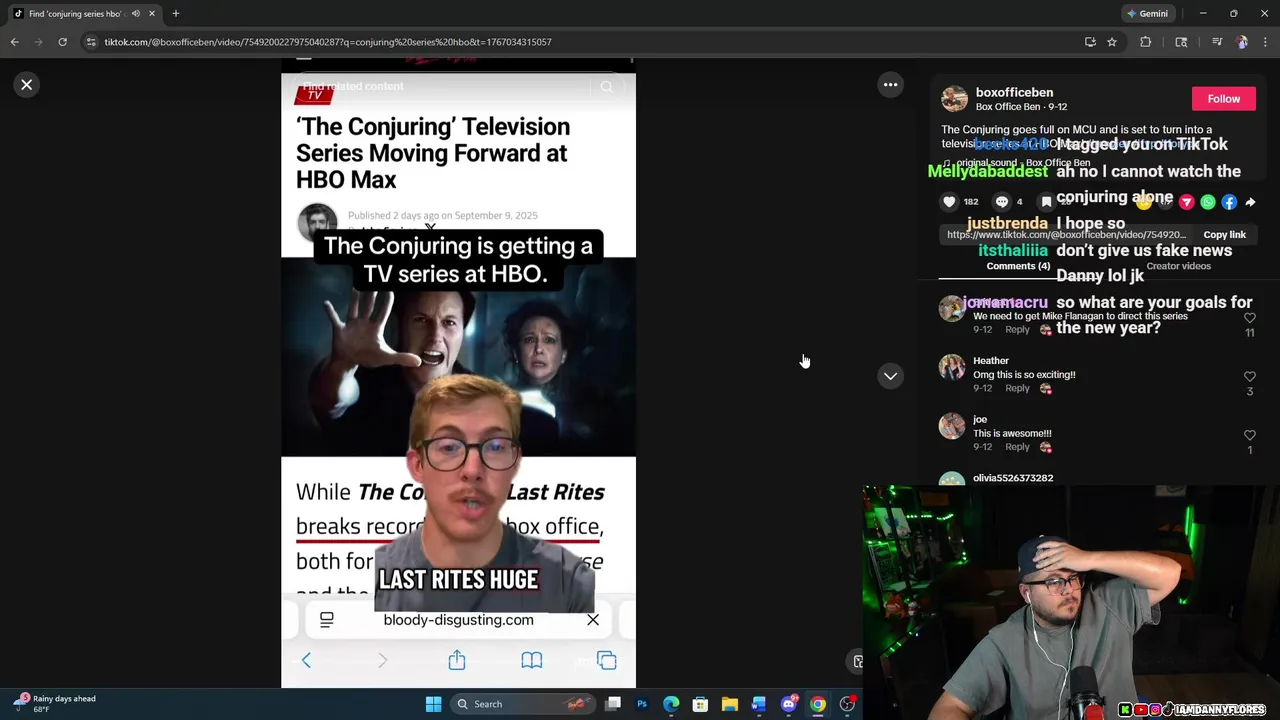The image size is (1280, 720).
Task: Share video to WhatsApp
Action: 1208,202
